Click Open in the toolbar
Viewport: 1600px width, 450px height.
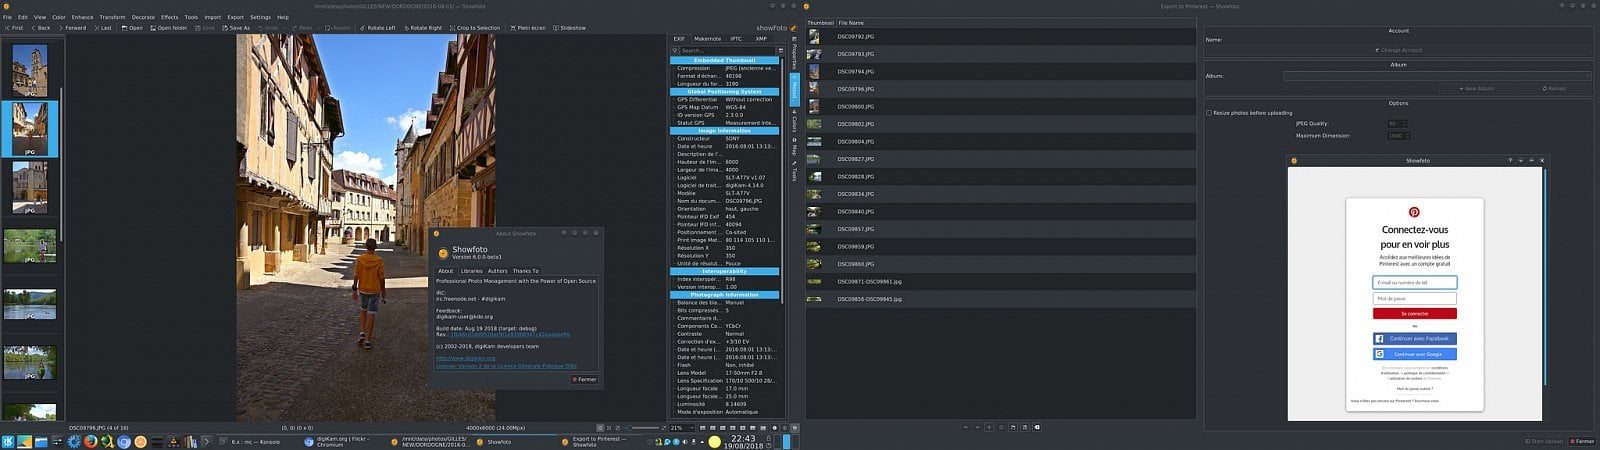132,28
